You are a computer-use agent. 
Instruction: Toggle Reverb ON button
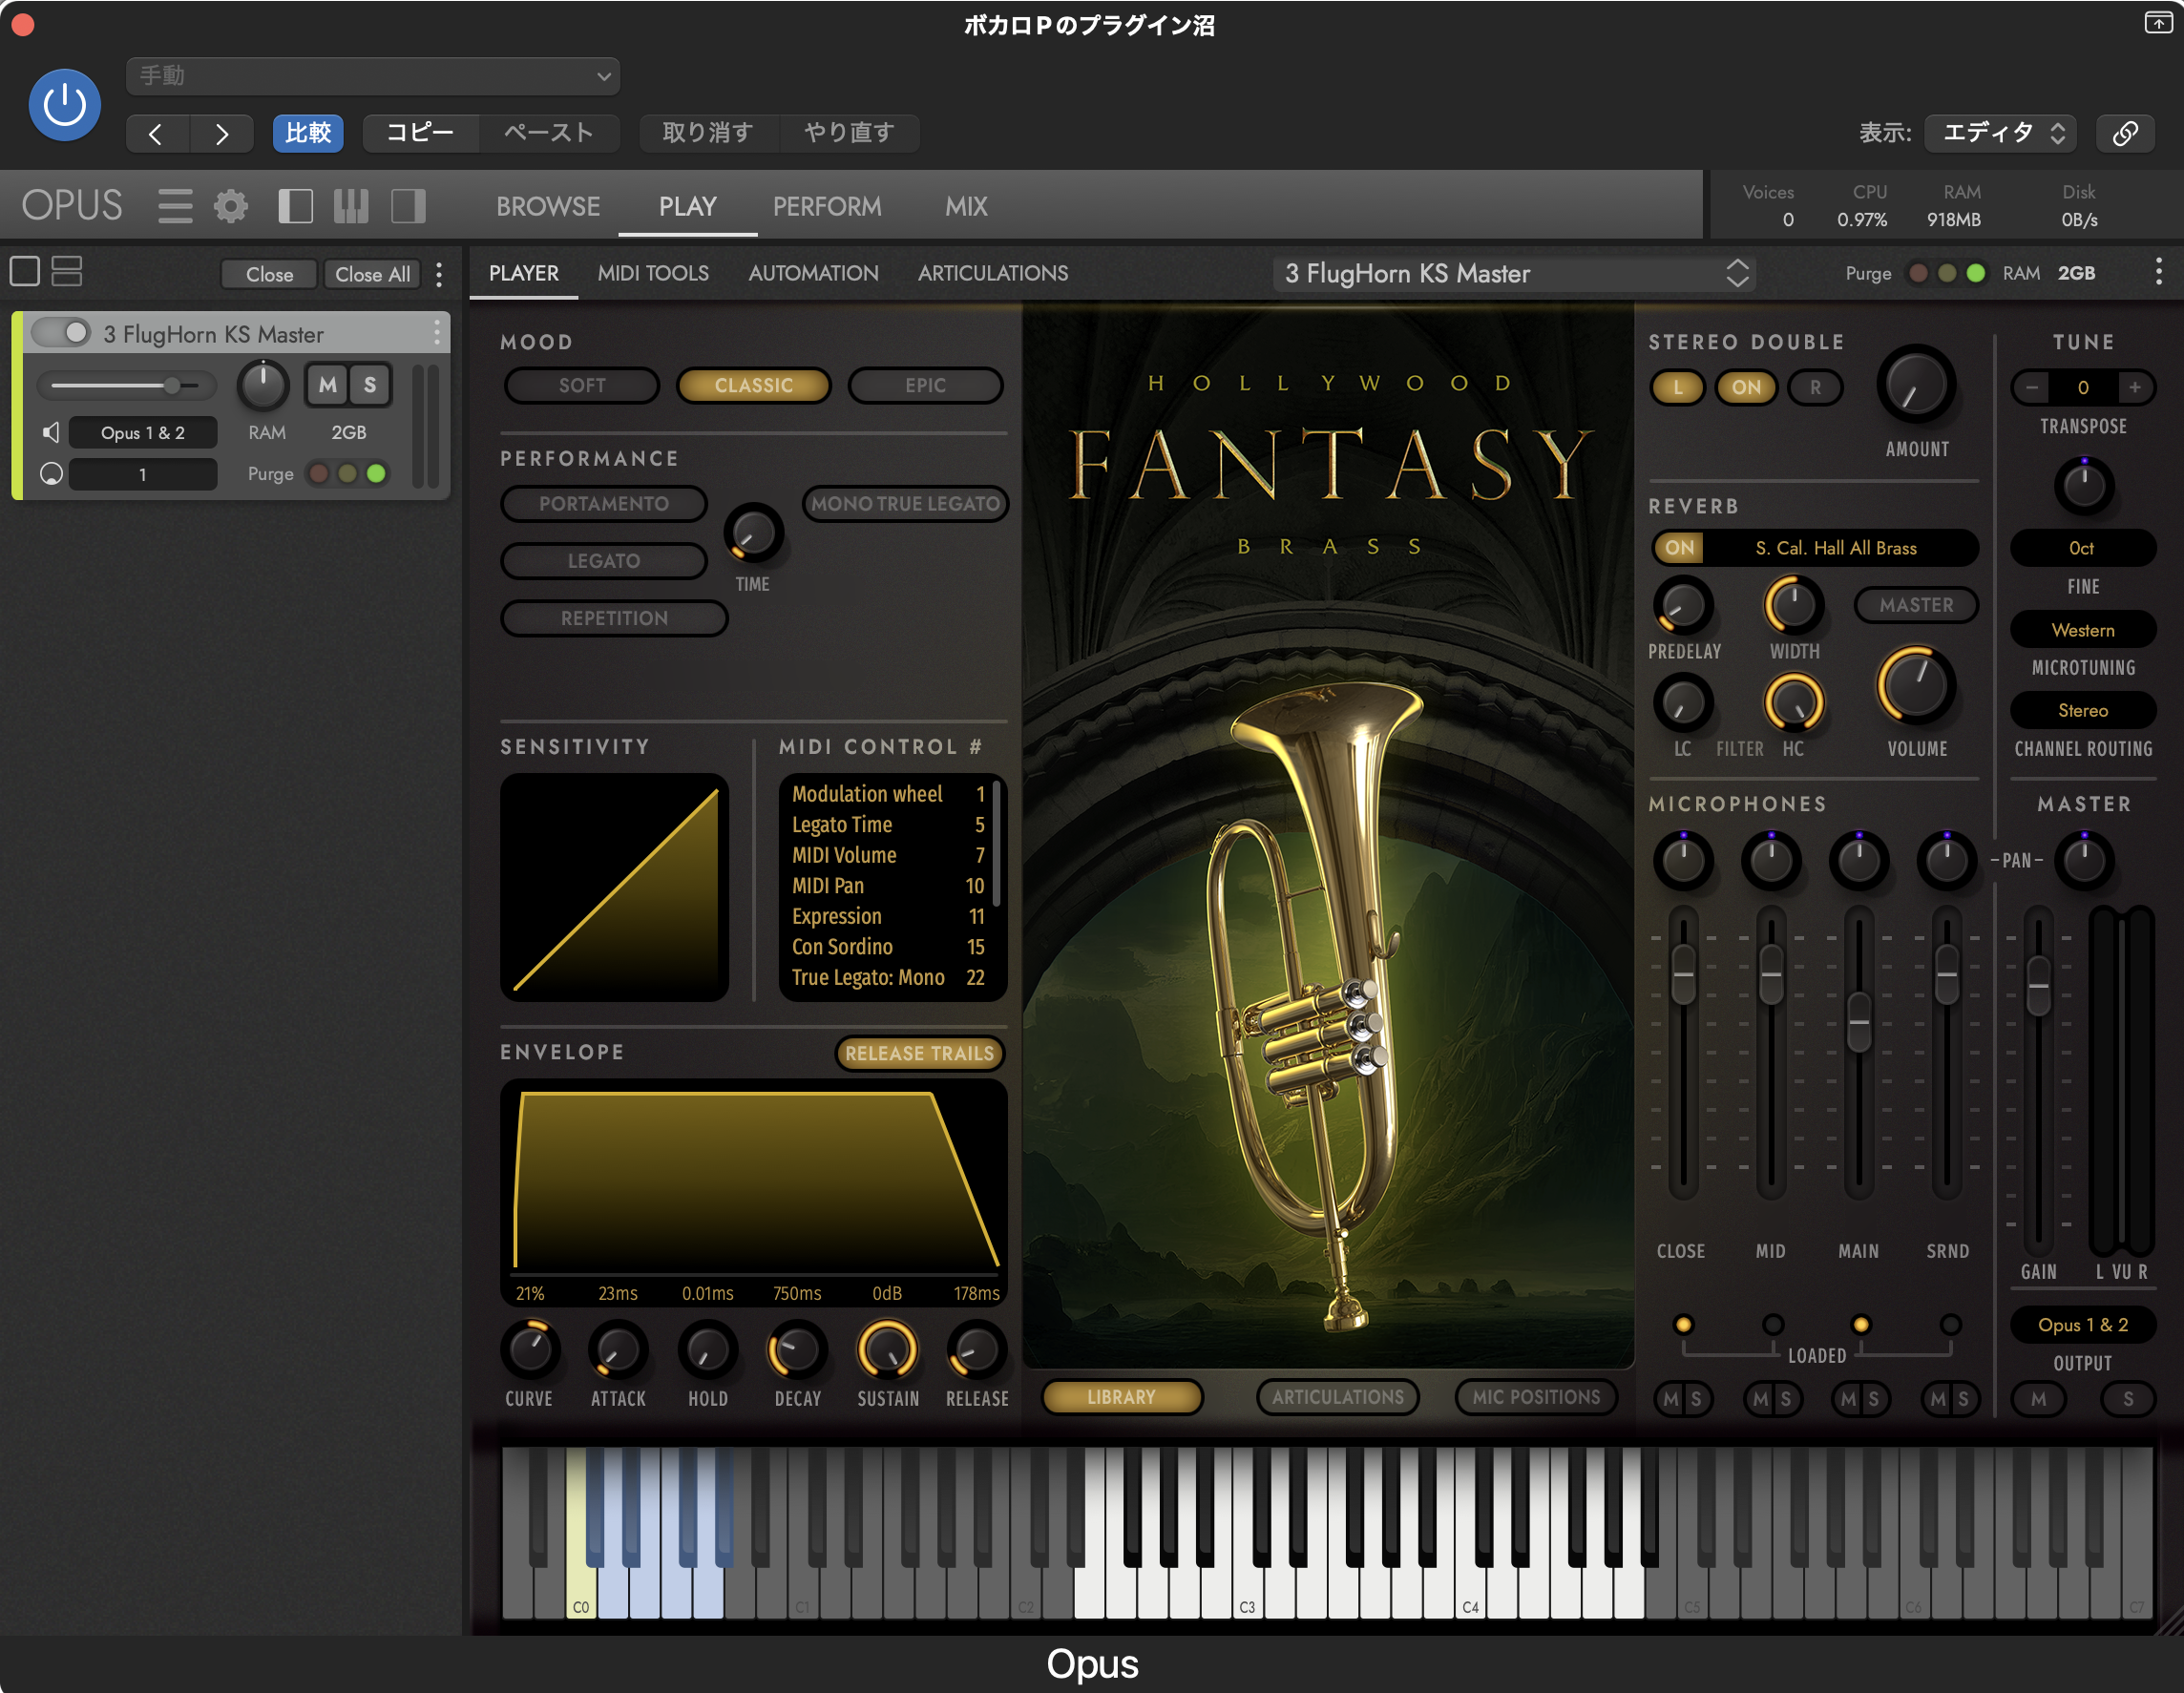click(x=1679, y=548)
